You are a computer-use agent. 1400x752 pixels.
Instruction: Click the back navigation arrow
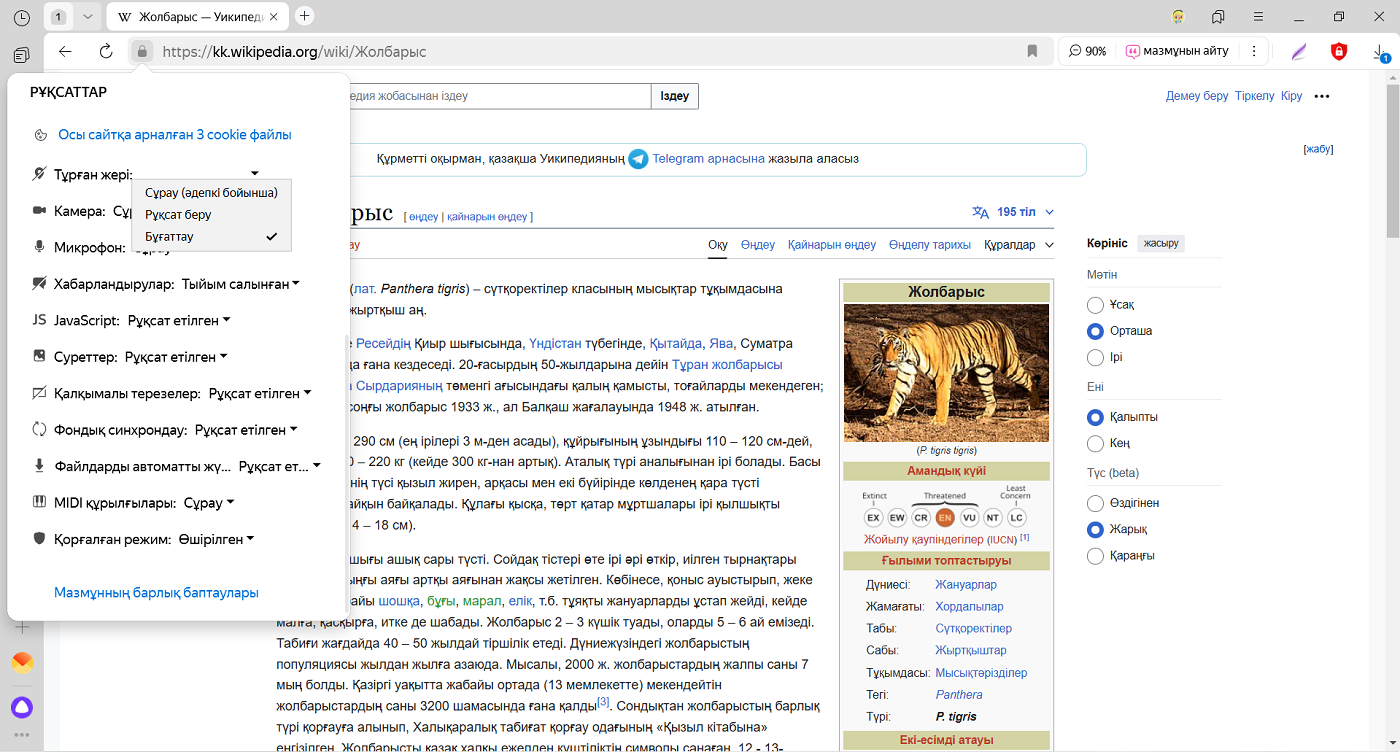(x=65, y=51)
